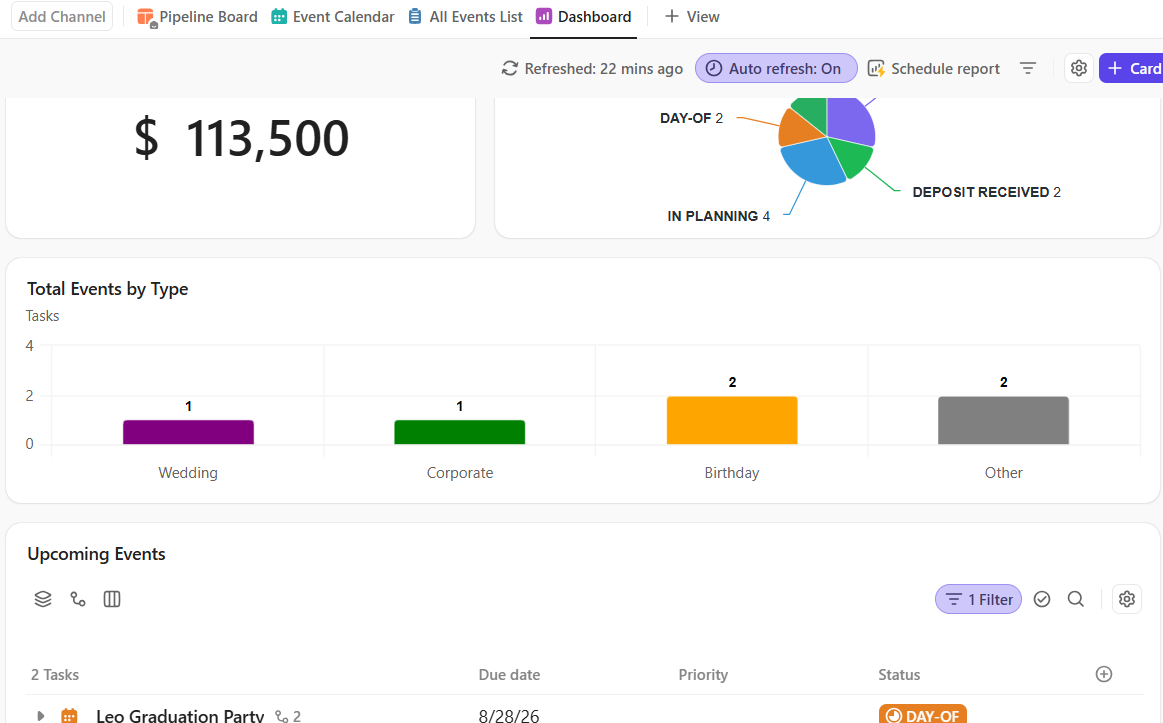Add a new View with plus button
Viewport: 1163px width, 723px height.
(692, 16)
